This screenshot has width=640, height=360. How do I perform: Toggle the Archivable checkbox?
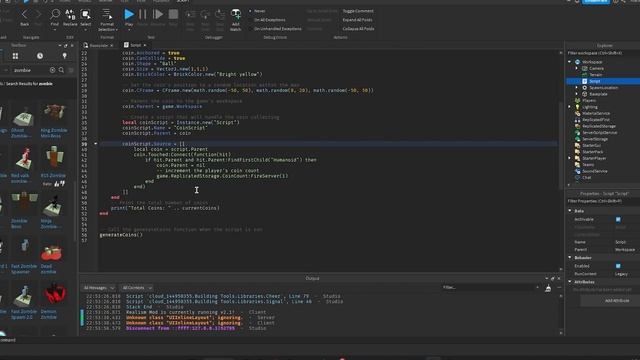[618, 219]
